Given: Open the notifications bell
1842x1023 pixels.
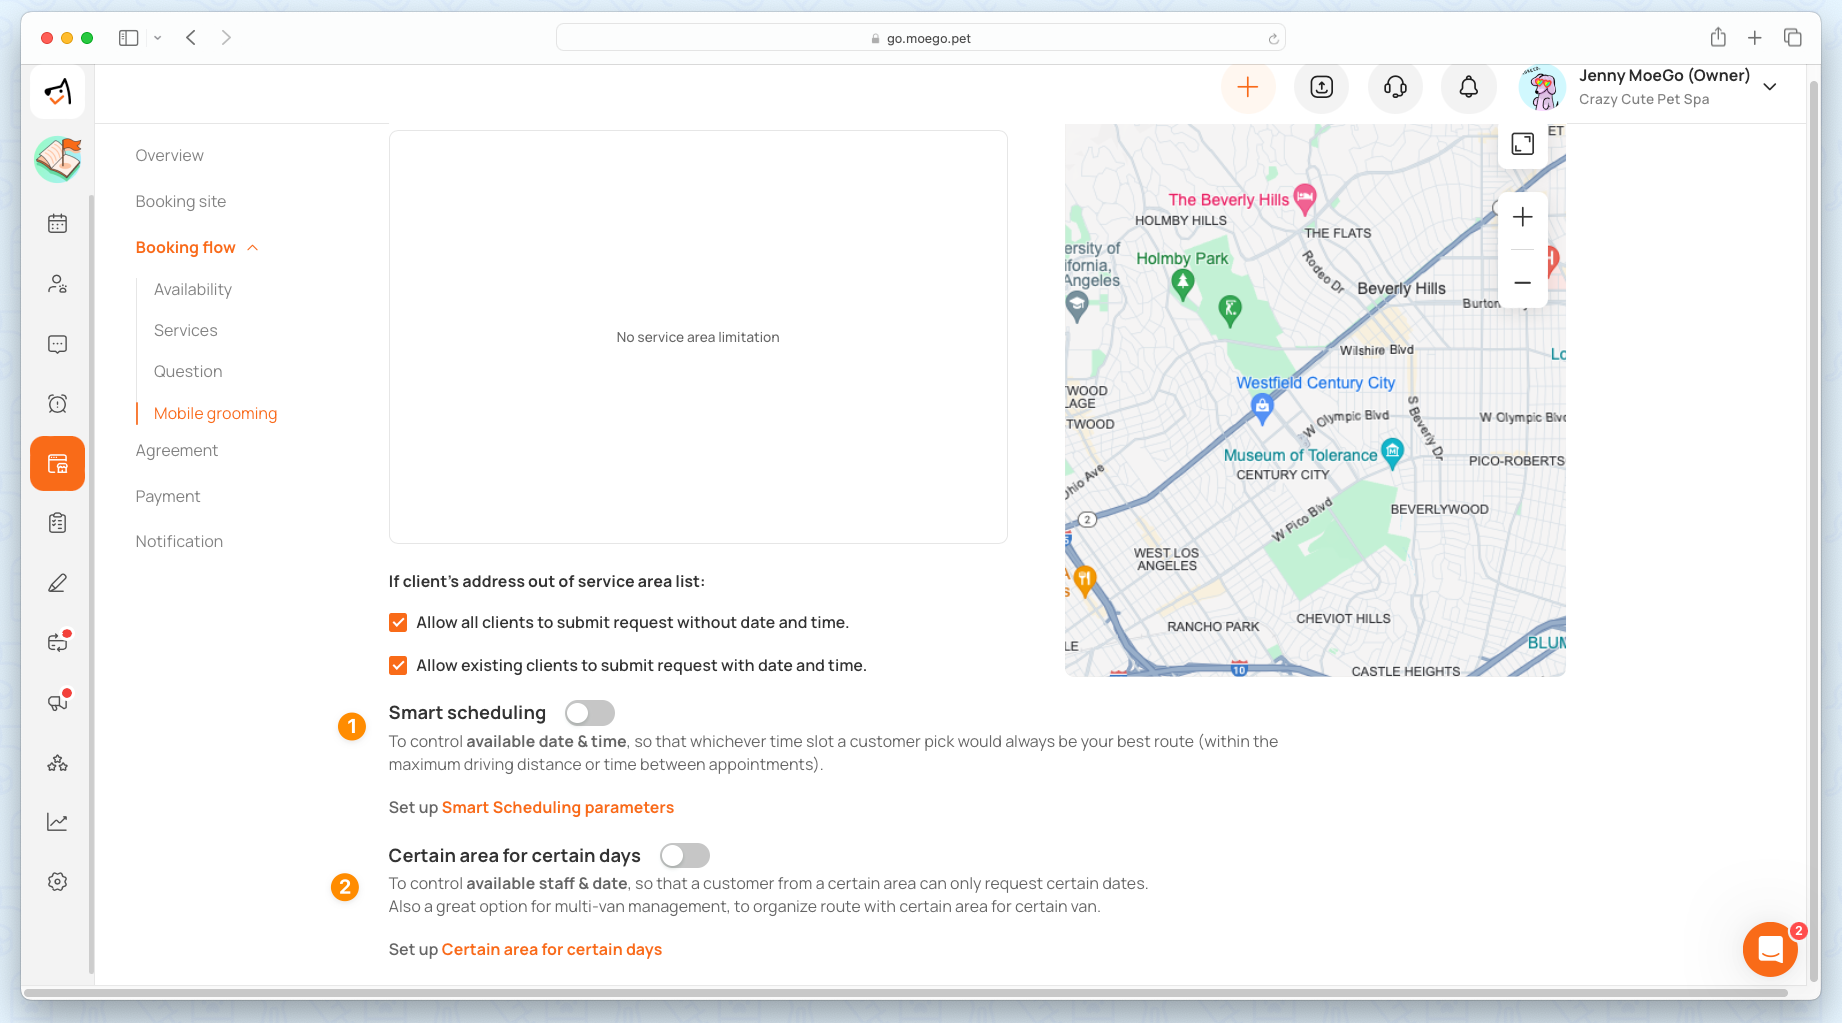Looking at the screenshot, I should [1469, 87].
